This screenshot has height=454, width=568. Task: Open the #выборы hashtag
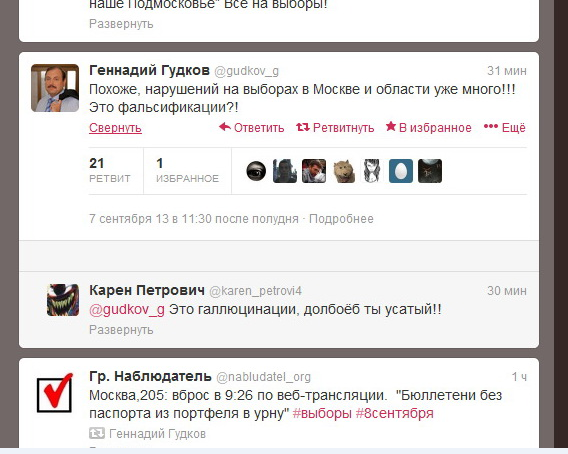tap(322, 413)
